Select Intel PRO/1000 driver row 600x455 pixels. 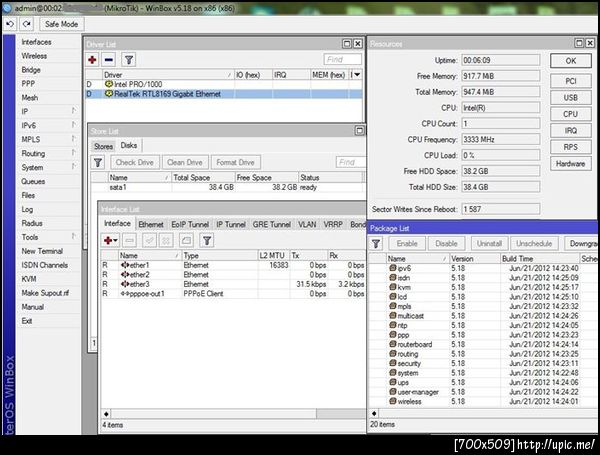pyautogui.click(x=224, y=84)
